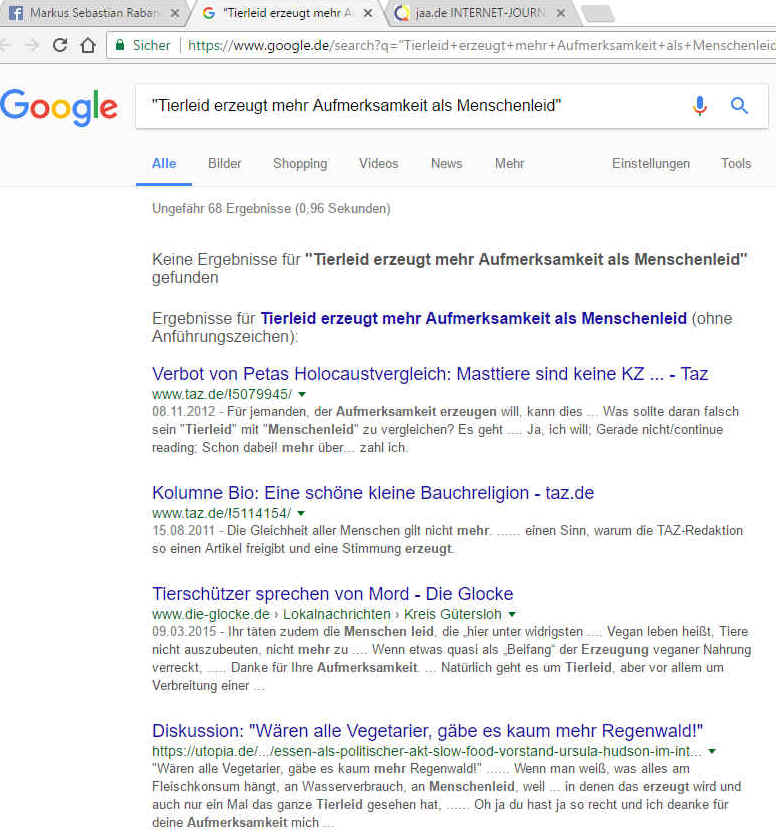
Task: Click the back arrow in the browser
Action: pyautogui.click(x=5, y=45)
